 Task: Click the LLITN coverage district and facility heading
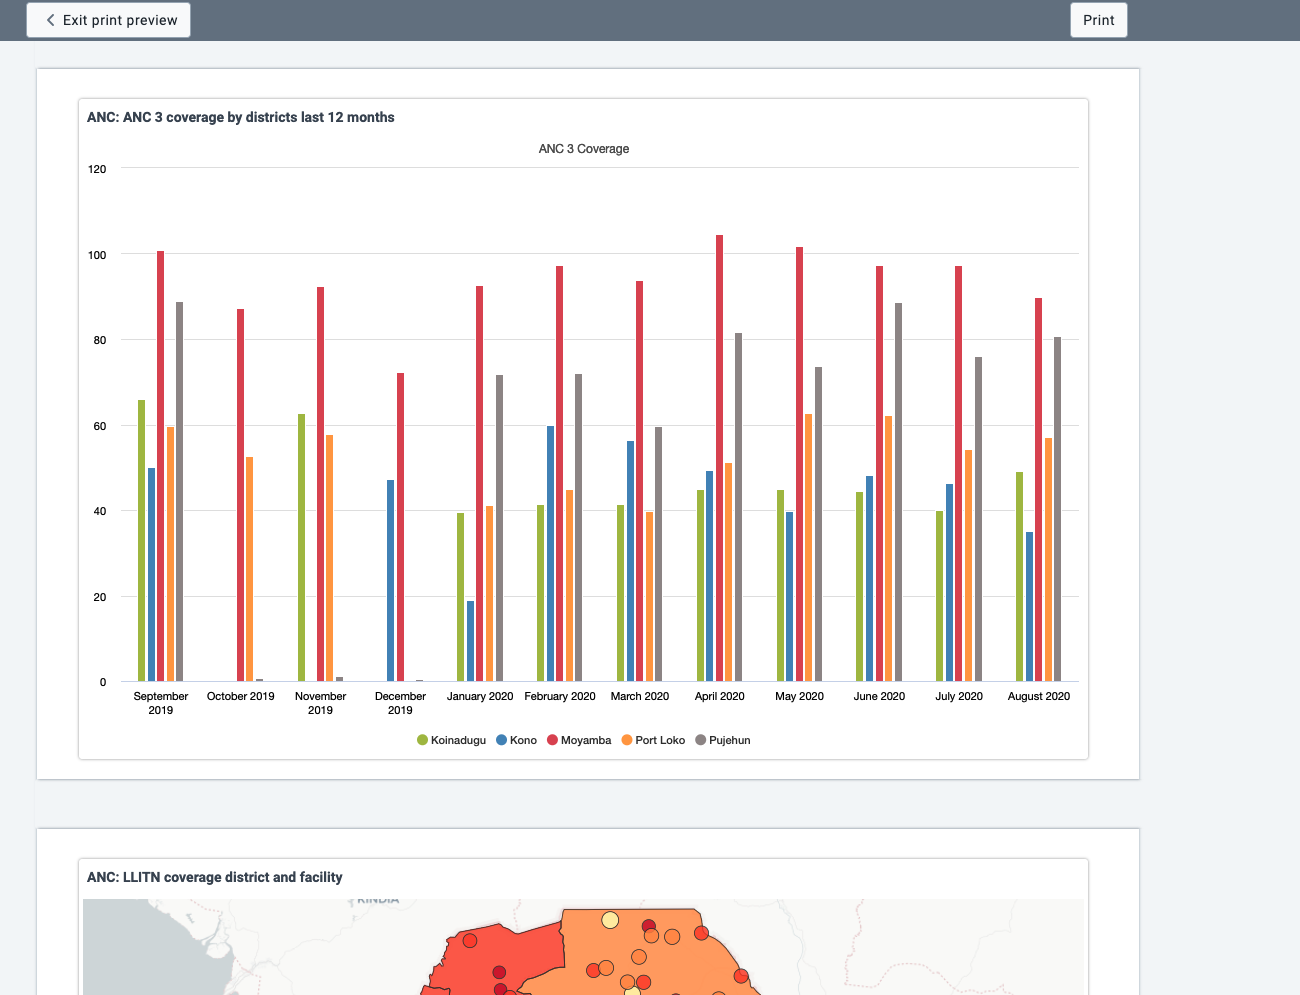point(215,877)
